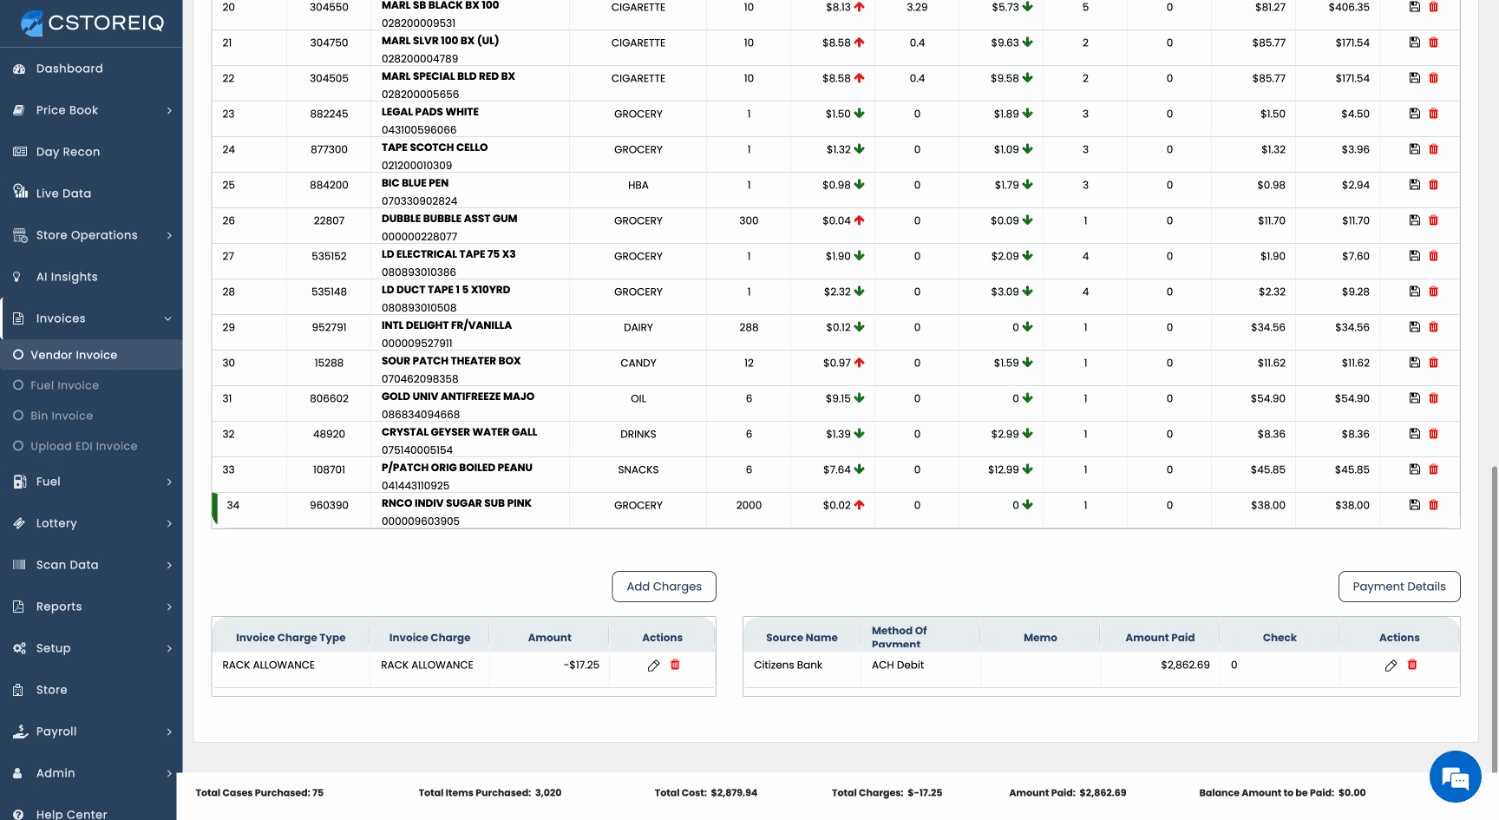Delete the RACK ALLOWANCE charge
1499x820 pixels.
[675, 665]
